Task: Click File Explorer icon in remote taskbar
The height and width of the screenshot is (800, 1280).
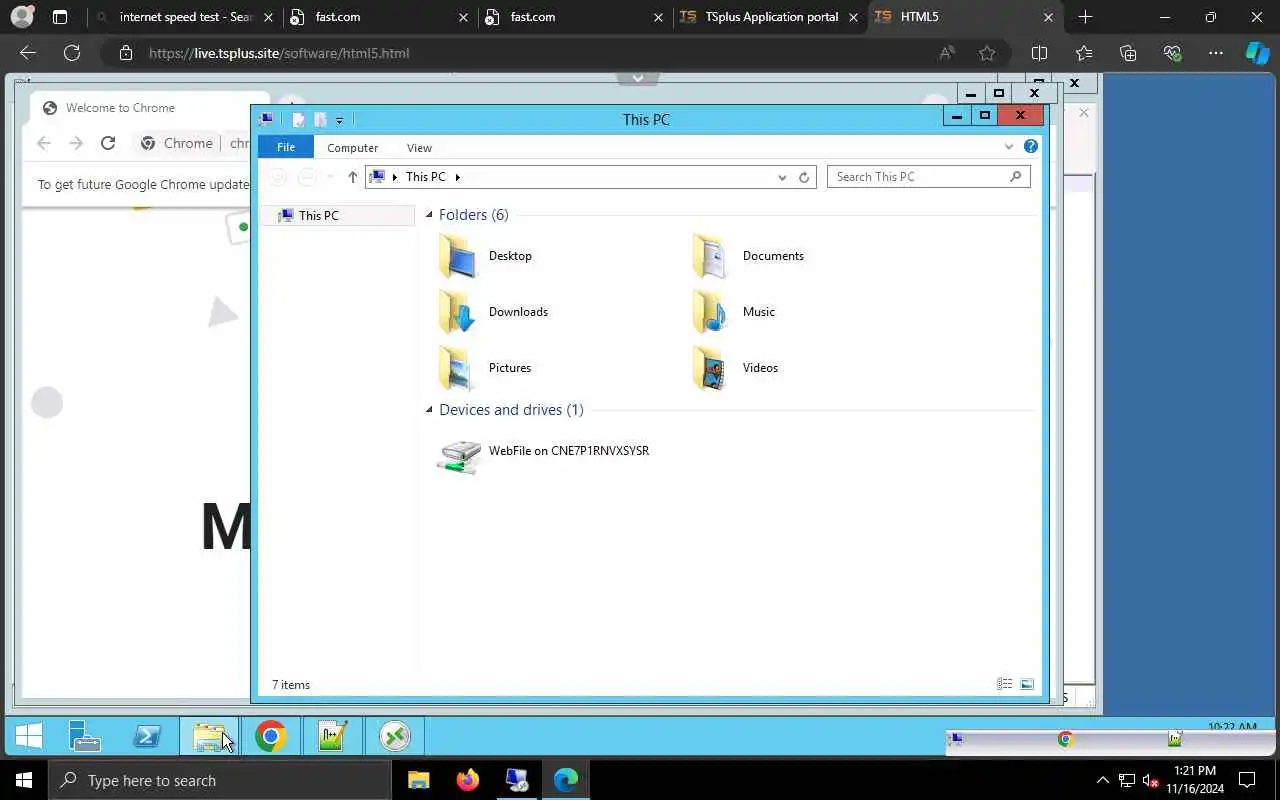Action: (x=209, y=737)
